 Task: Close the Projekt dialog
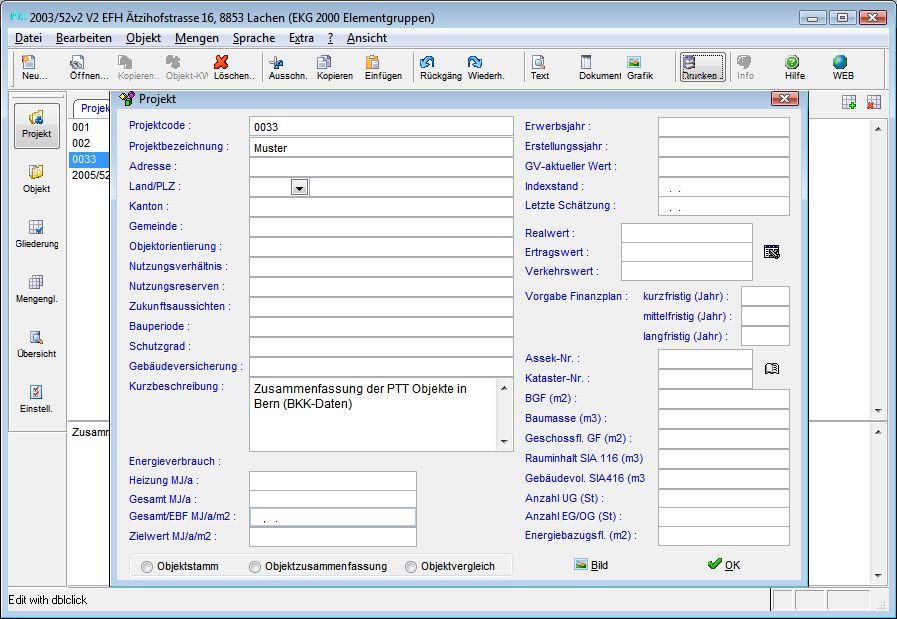pos(784,99)
